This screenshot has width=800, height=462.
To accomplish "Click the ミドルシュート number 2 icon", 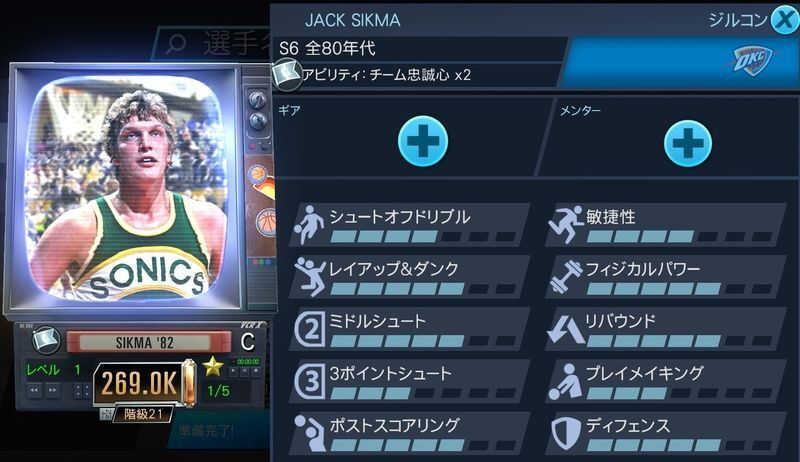I will pyautogui.click(x=309, y=329).
